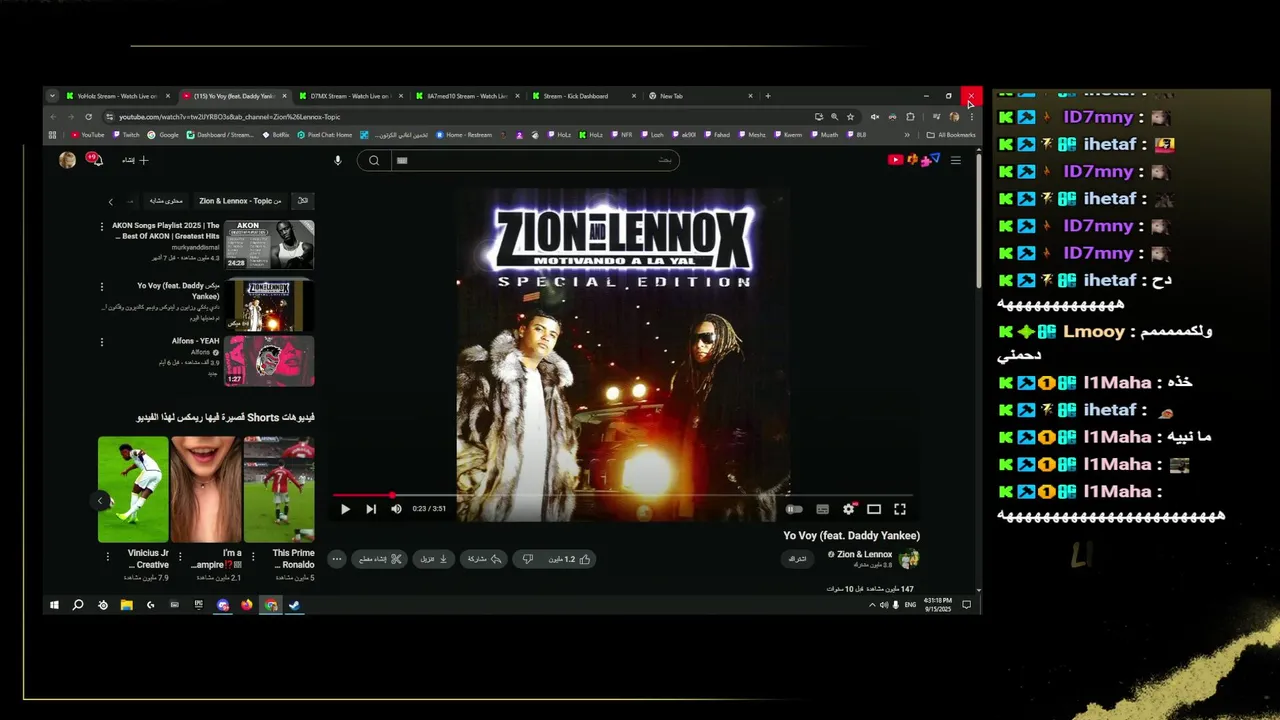The height and width of the screenshot is (720, 1280).
Task: Switch to Stream - Kick Dashboard tab
Action: point(583,96)
